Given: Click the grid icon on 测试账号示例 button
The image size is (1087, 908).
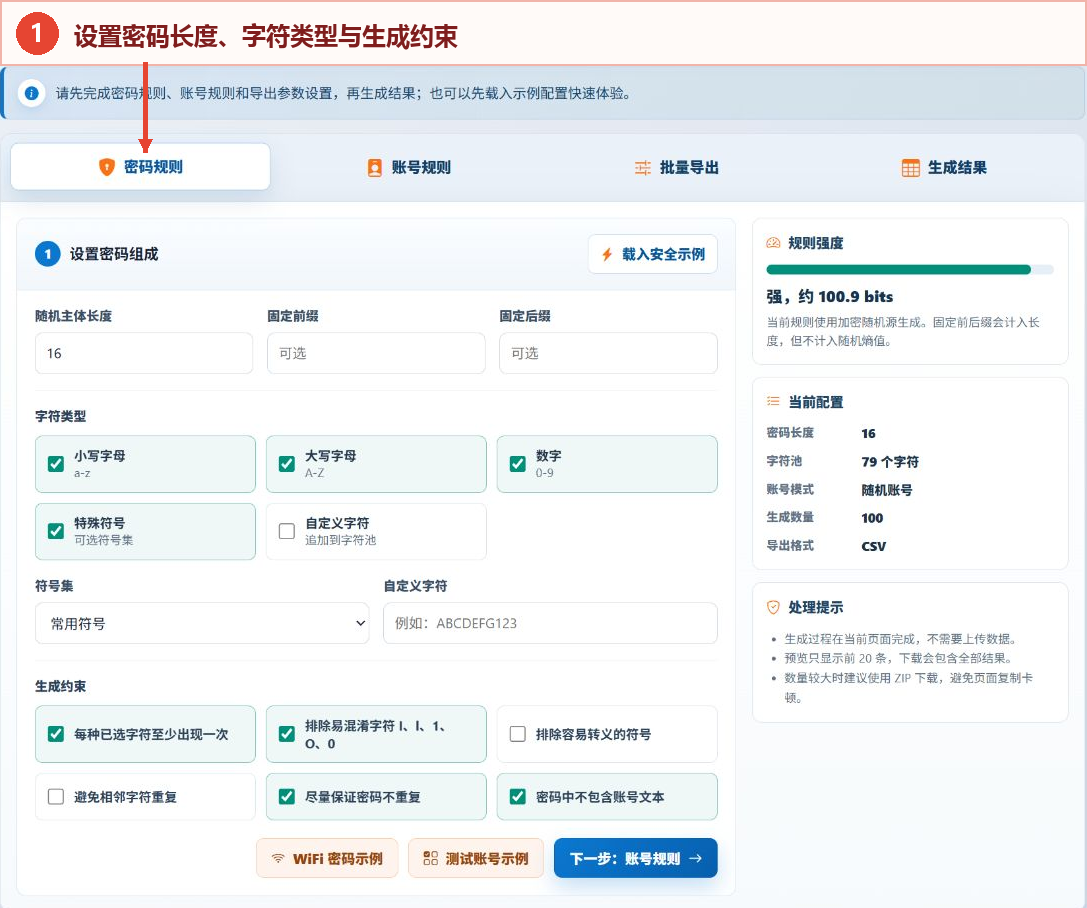Looking at the screenshot, I should pos(431,859).
